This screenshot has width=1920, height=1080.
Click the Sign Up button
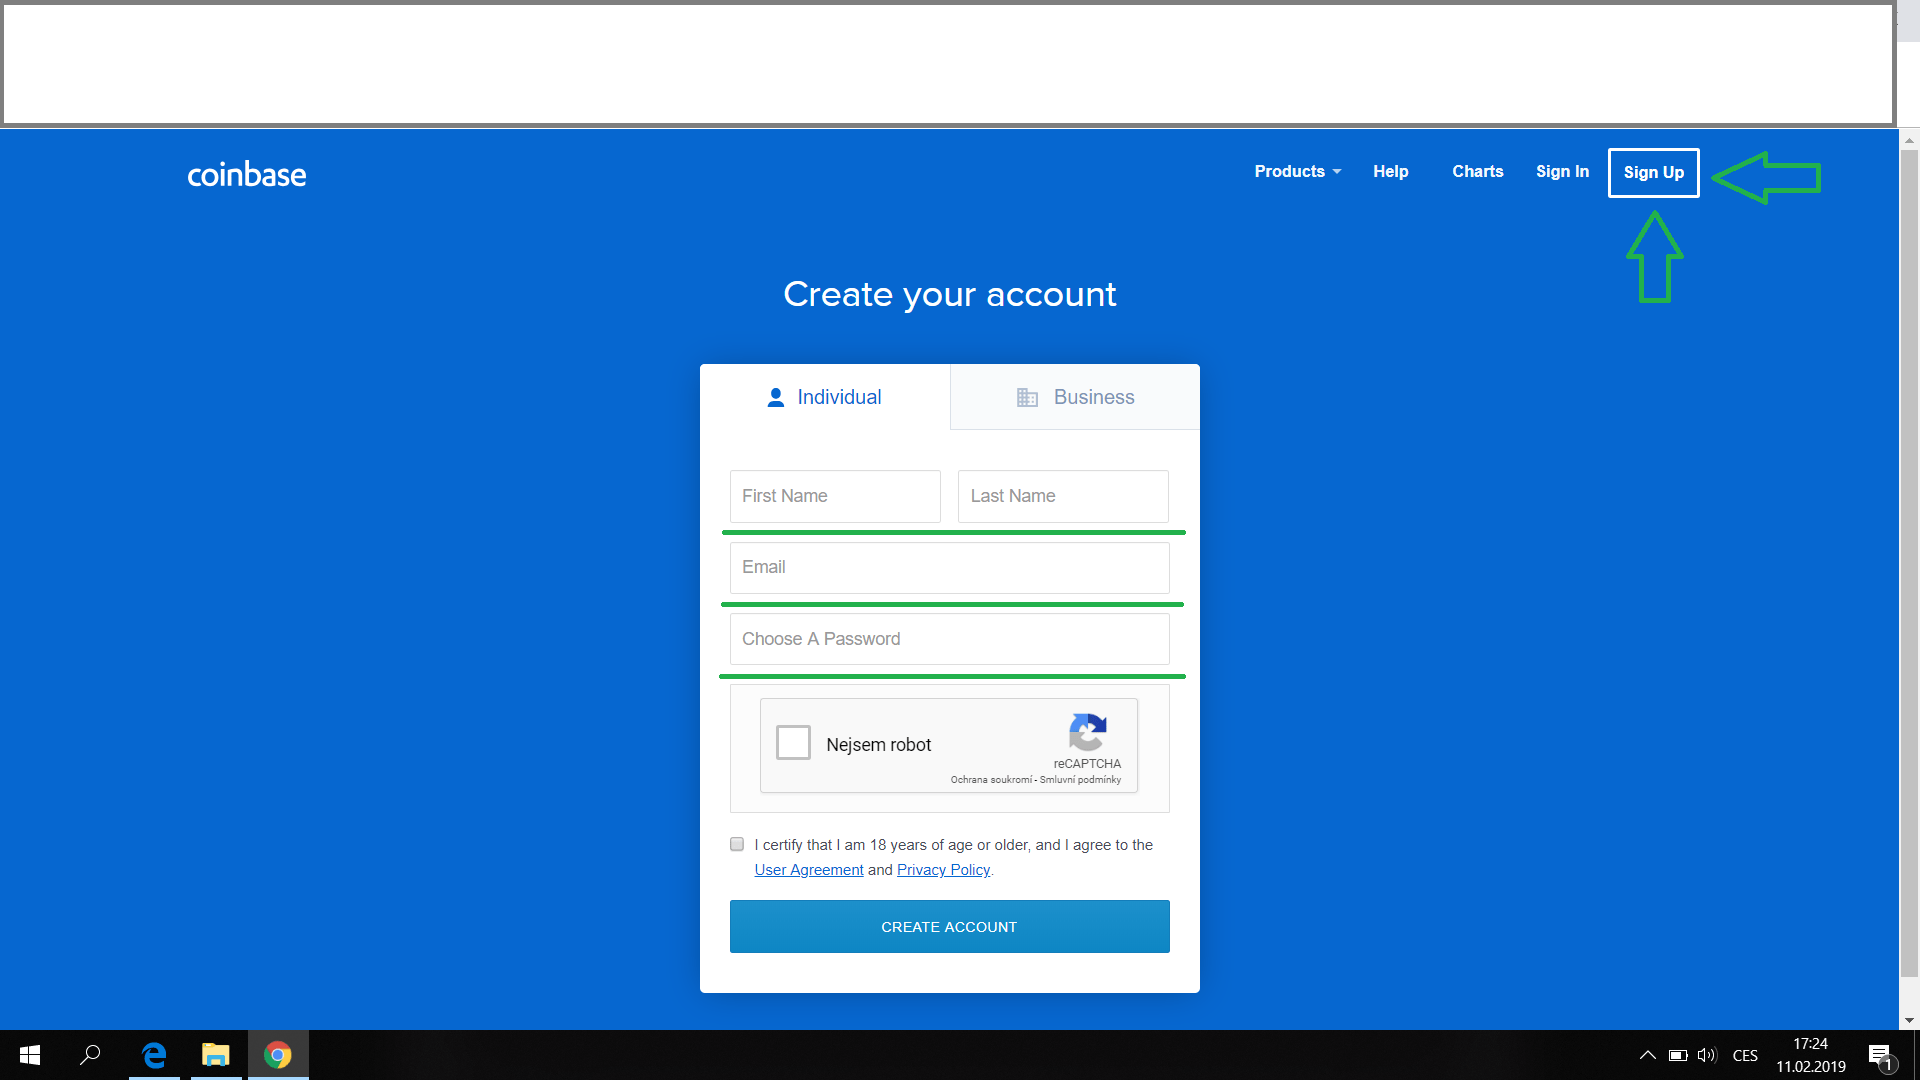[x=1653, y=173]
